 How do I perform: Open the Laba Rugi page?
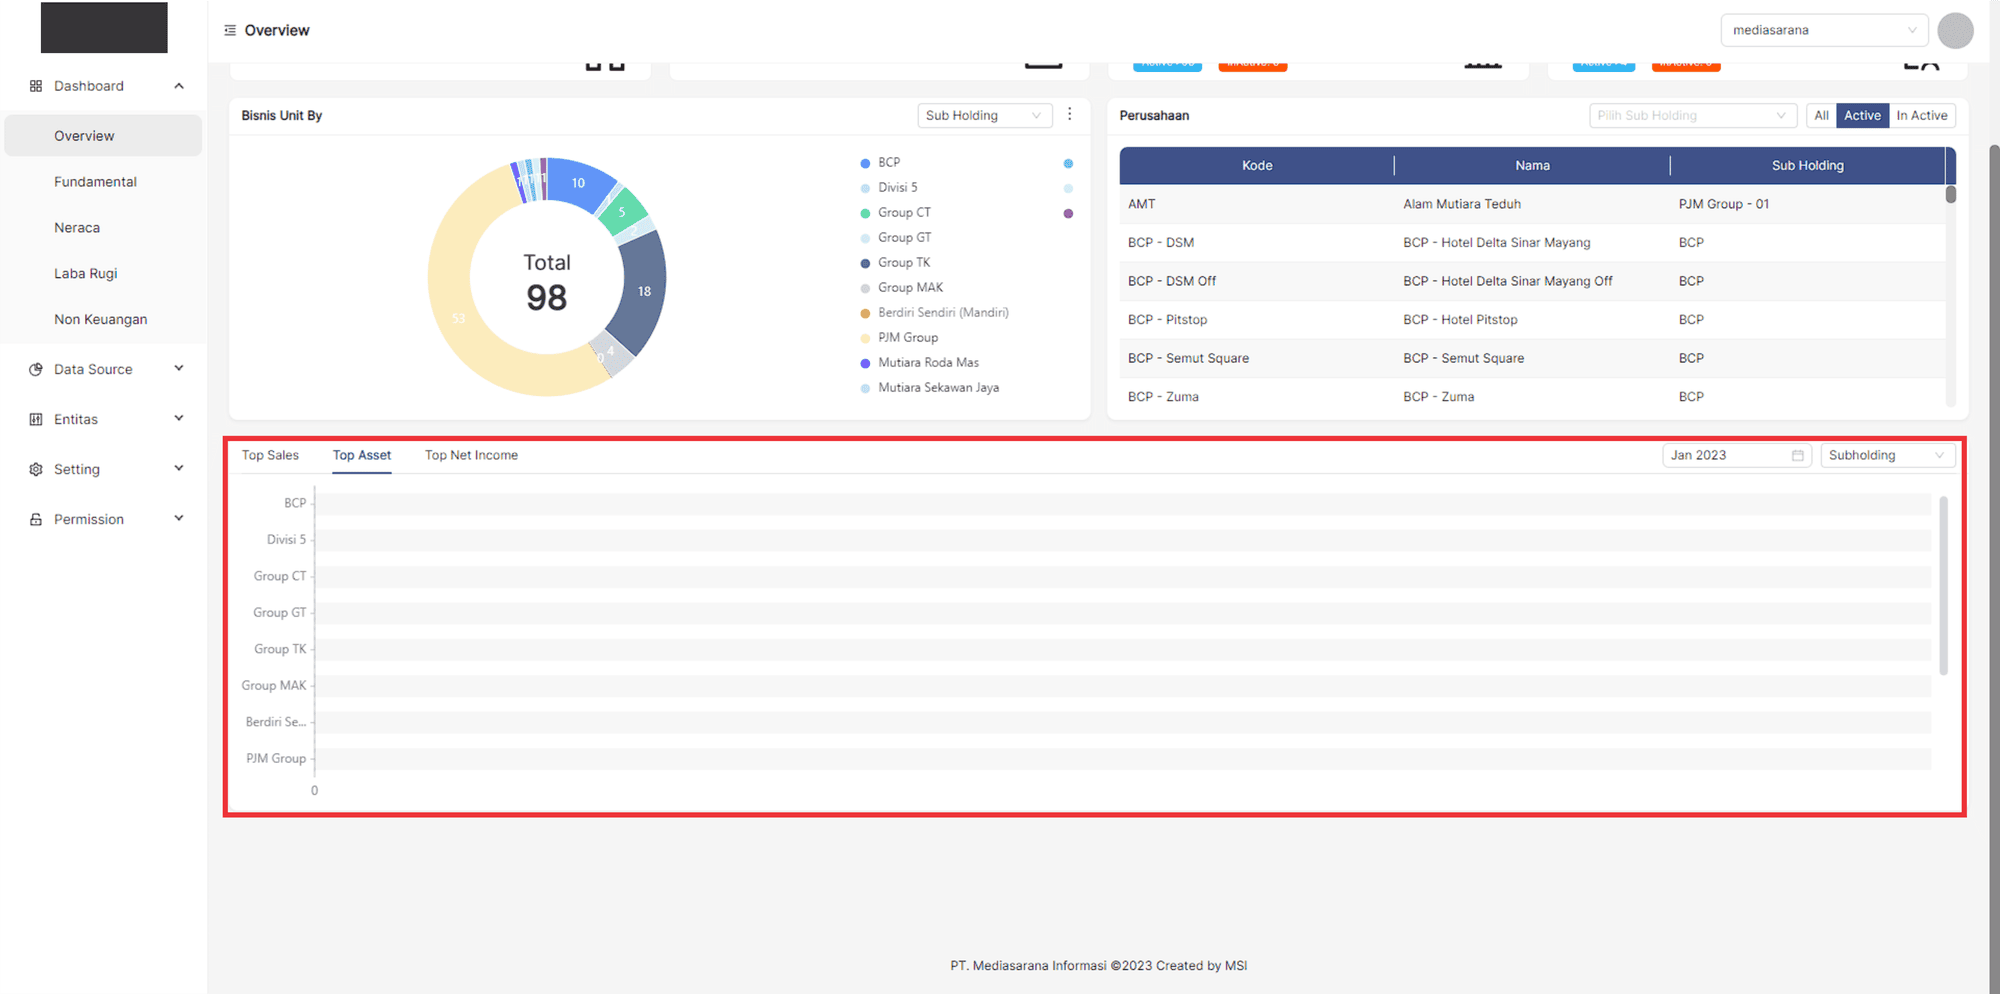[86, 274]
